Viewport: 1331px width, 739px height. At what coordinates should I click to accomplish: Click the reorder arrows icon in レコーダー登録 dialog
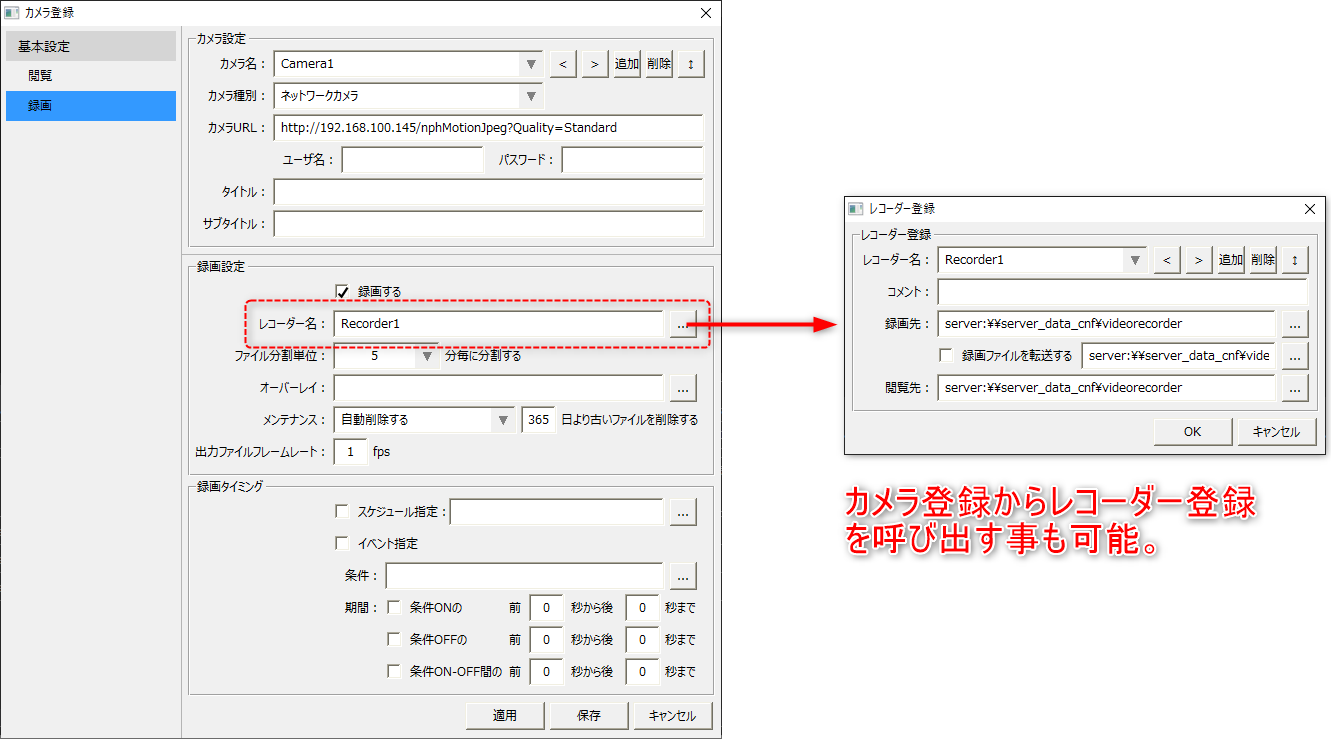(x=1294, y=259)
